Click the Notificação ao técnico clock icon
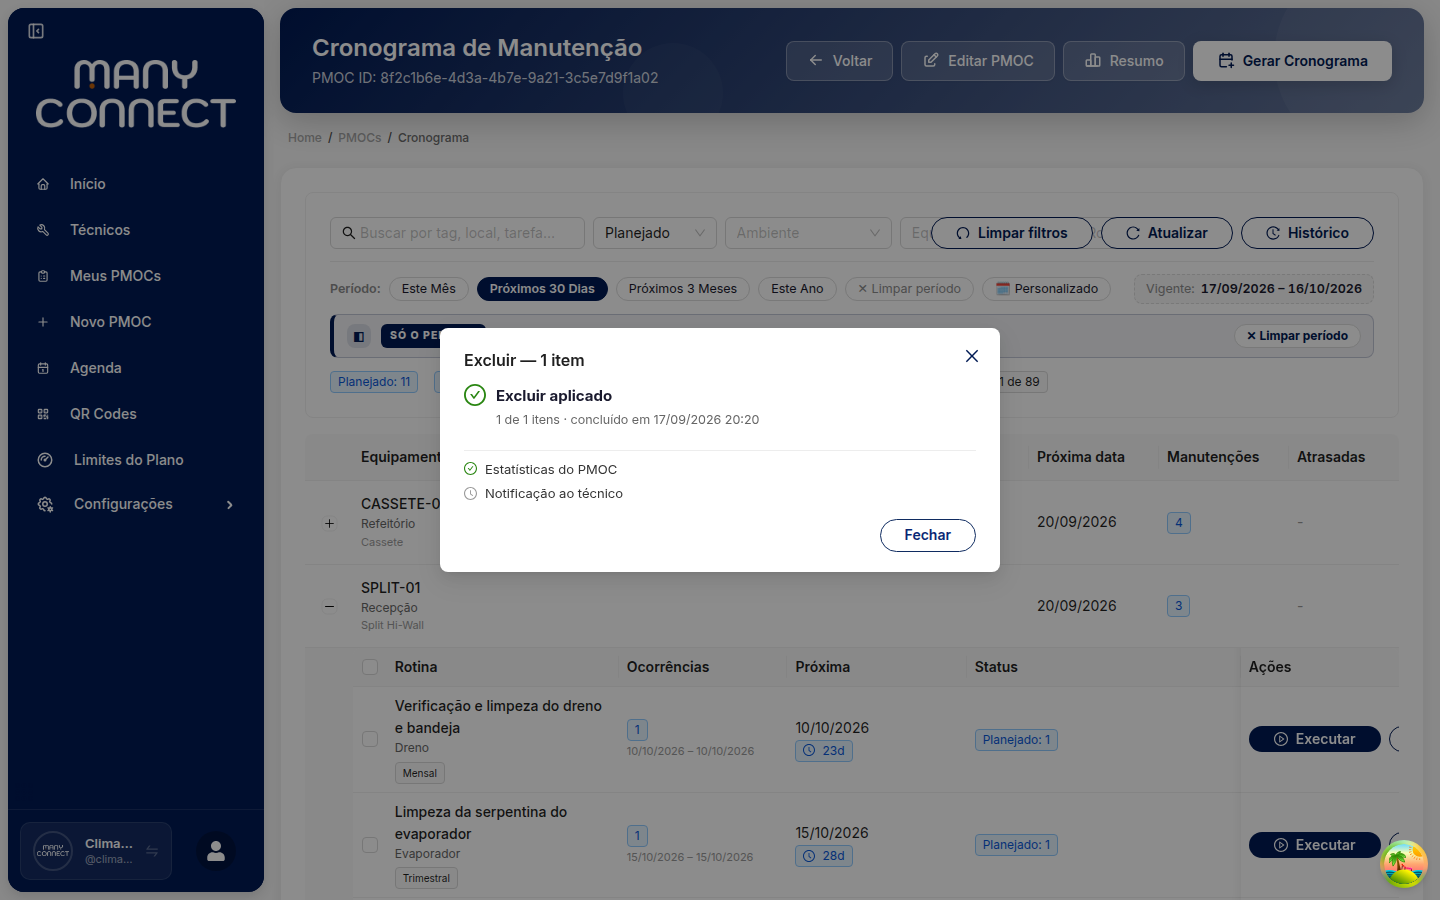This screenshot has width=1440, height=900. (x=471, y=493)
